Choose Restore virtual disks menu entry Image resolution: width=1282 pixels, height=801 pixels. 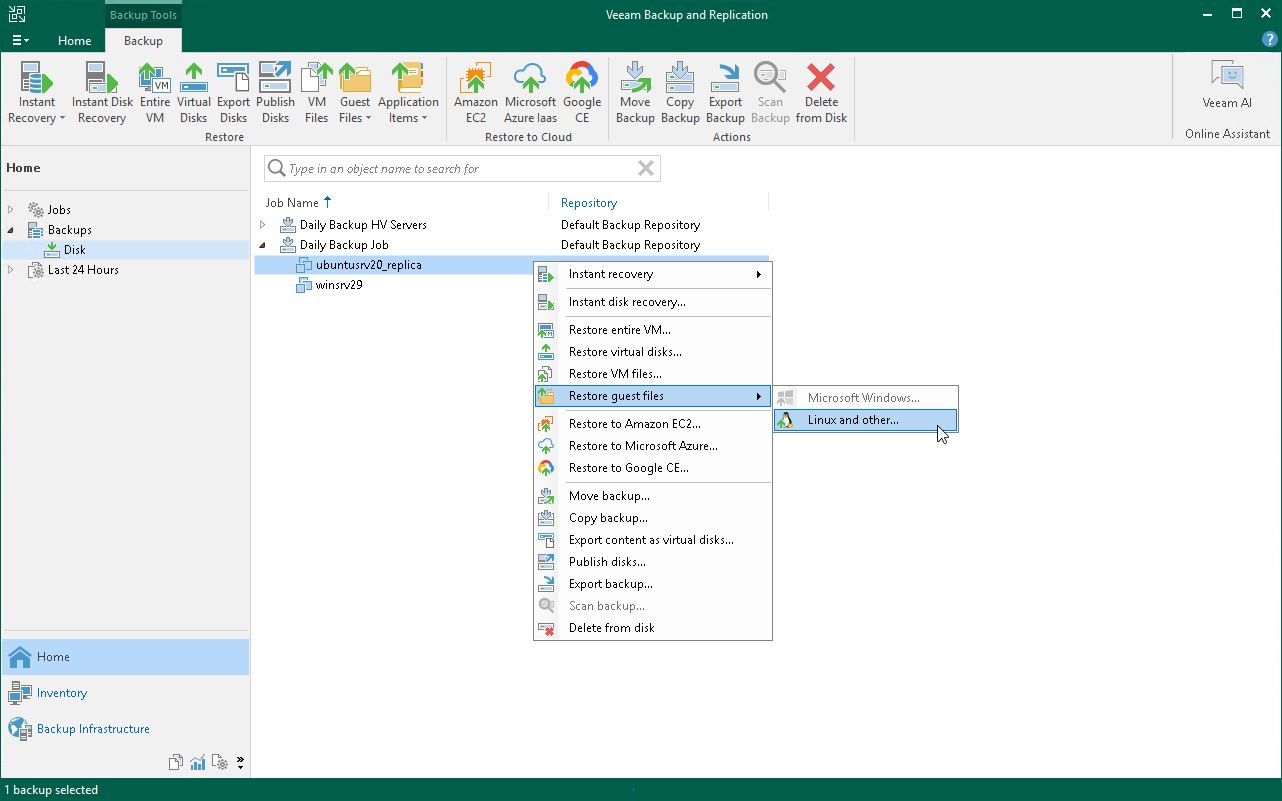(x=653, y=352)
